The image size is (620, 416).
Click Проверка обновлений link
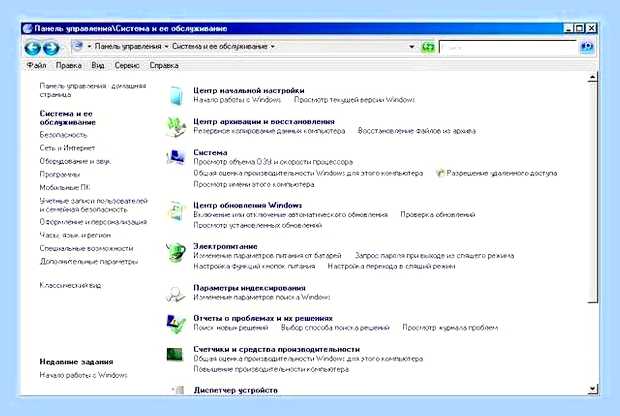[x=438, y=214]
